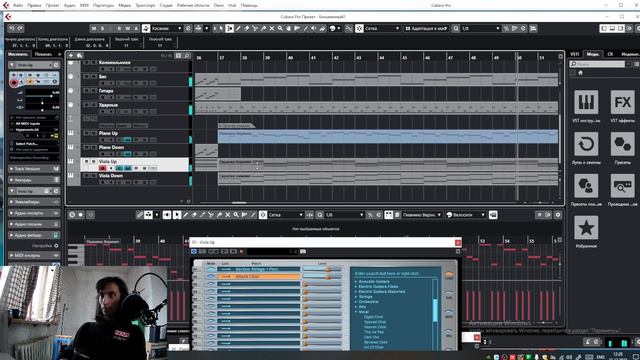Open the File browser tile in the media rack
640x360 pixels.
[622, 186]
